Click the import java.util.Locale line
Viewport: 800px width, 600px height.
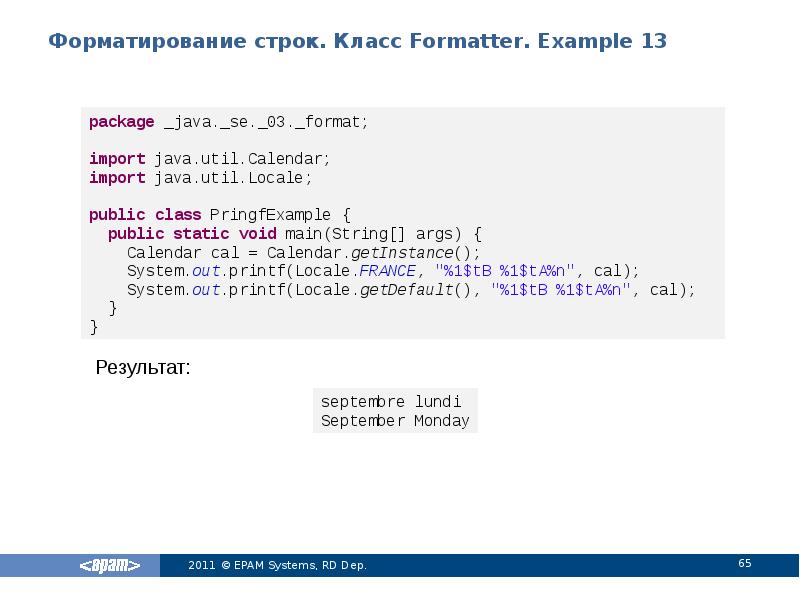(x=200, y=177)
